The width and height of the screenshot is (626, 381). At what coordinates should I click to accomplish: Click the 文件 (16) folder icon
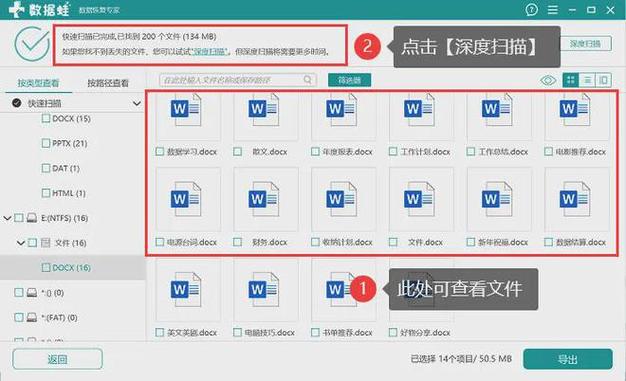(x=46, y=243)
